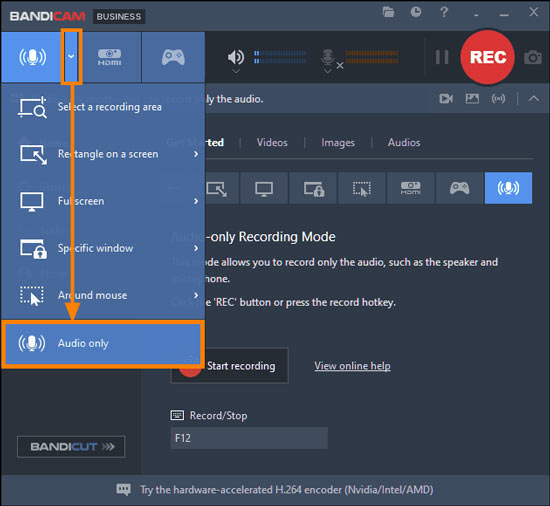Select gamepad icon in mode strip
550x506 pixels.
click(x=459, y=188)
